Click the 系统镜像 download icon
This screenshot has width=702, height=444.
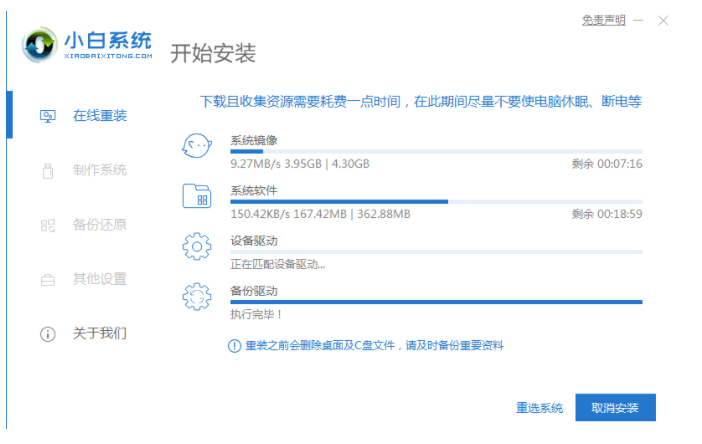196,146
